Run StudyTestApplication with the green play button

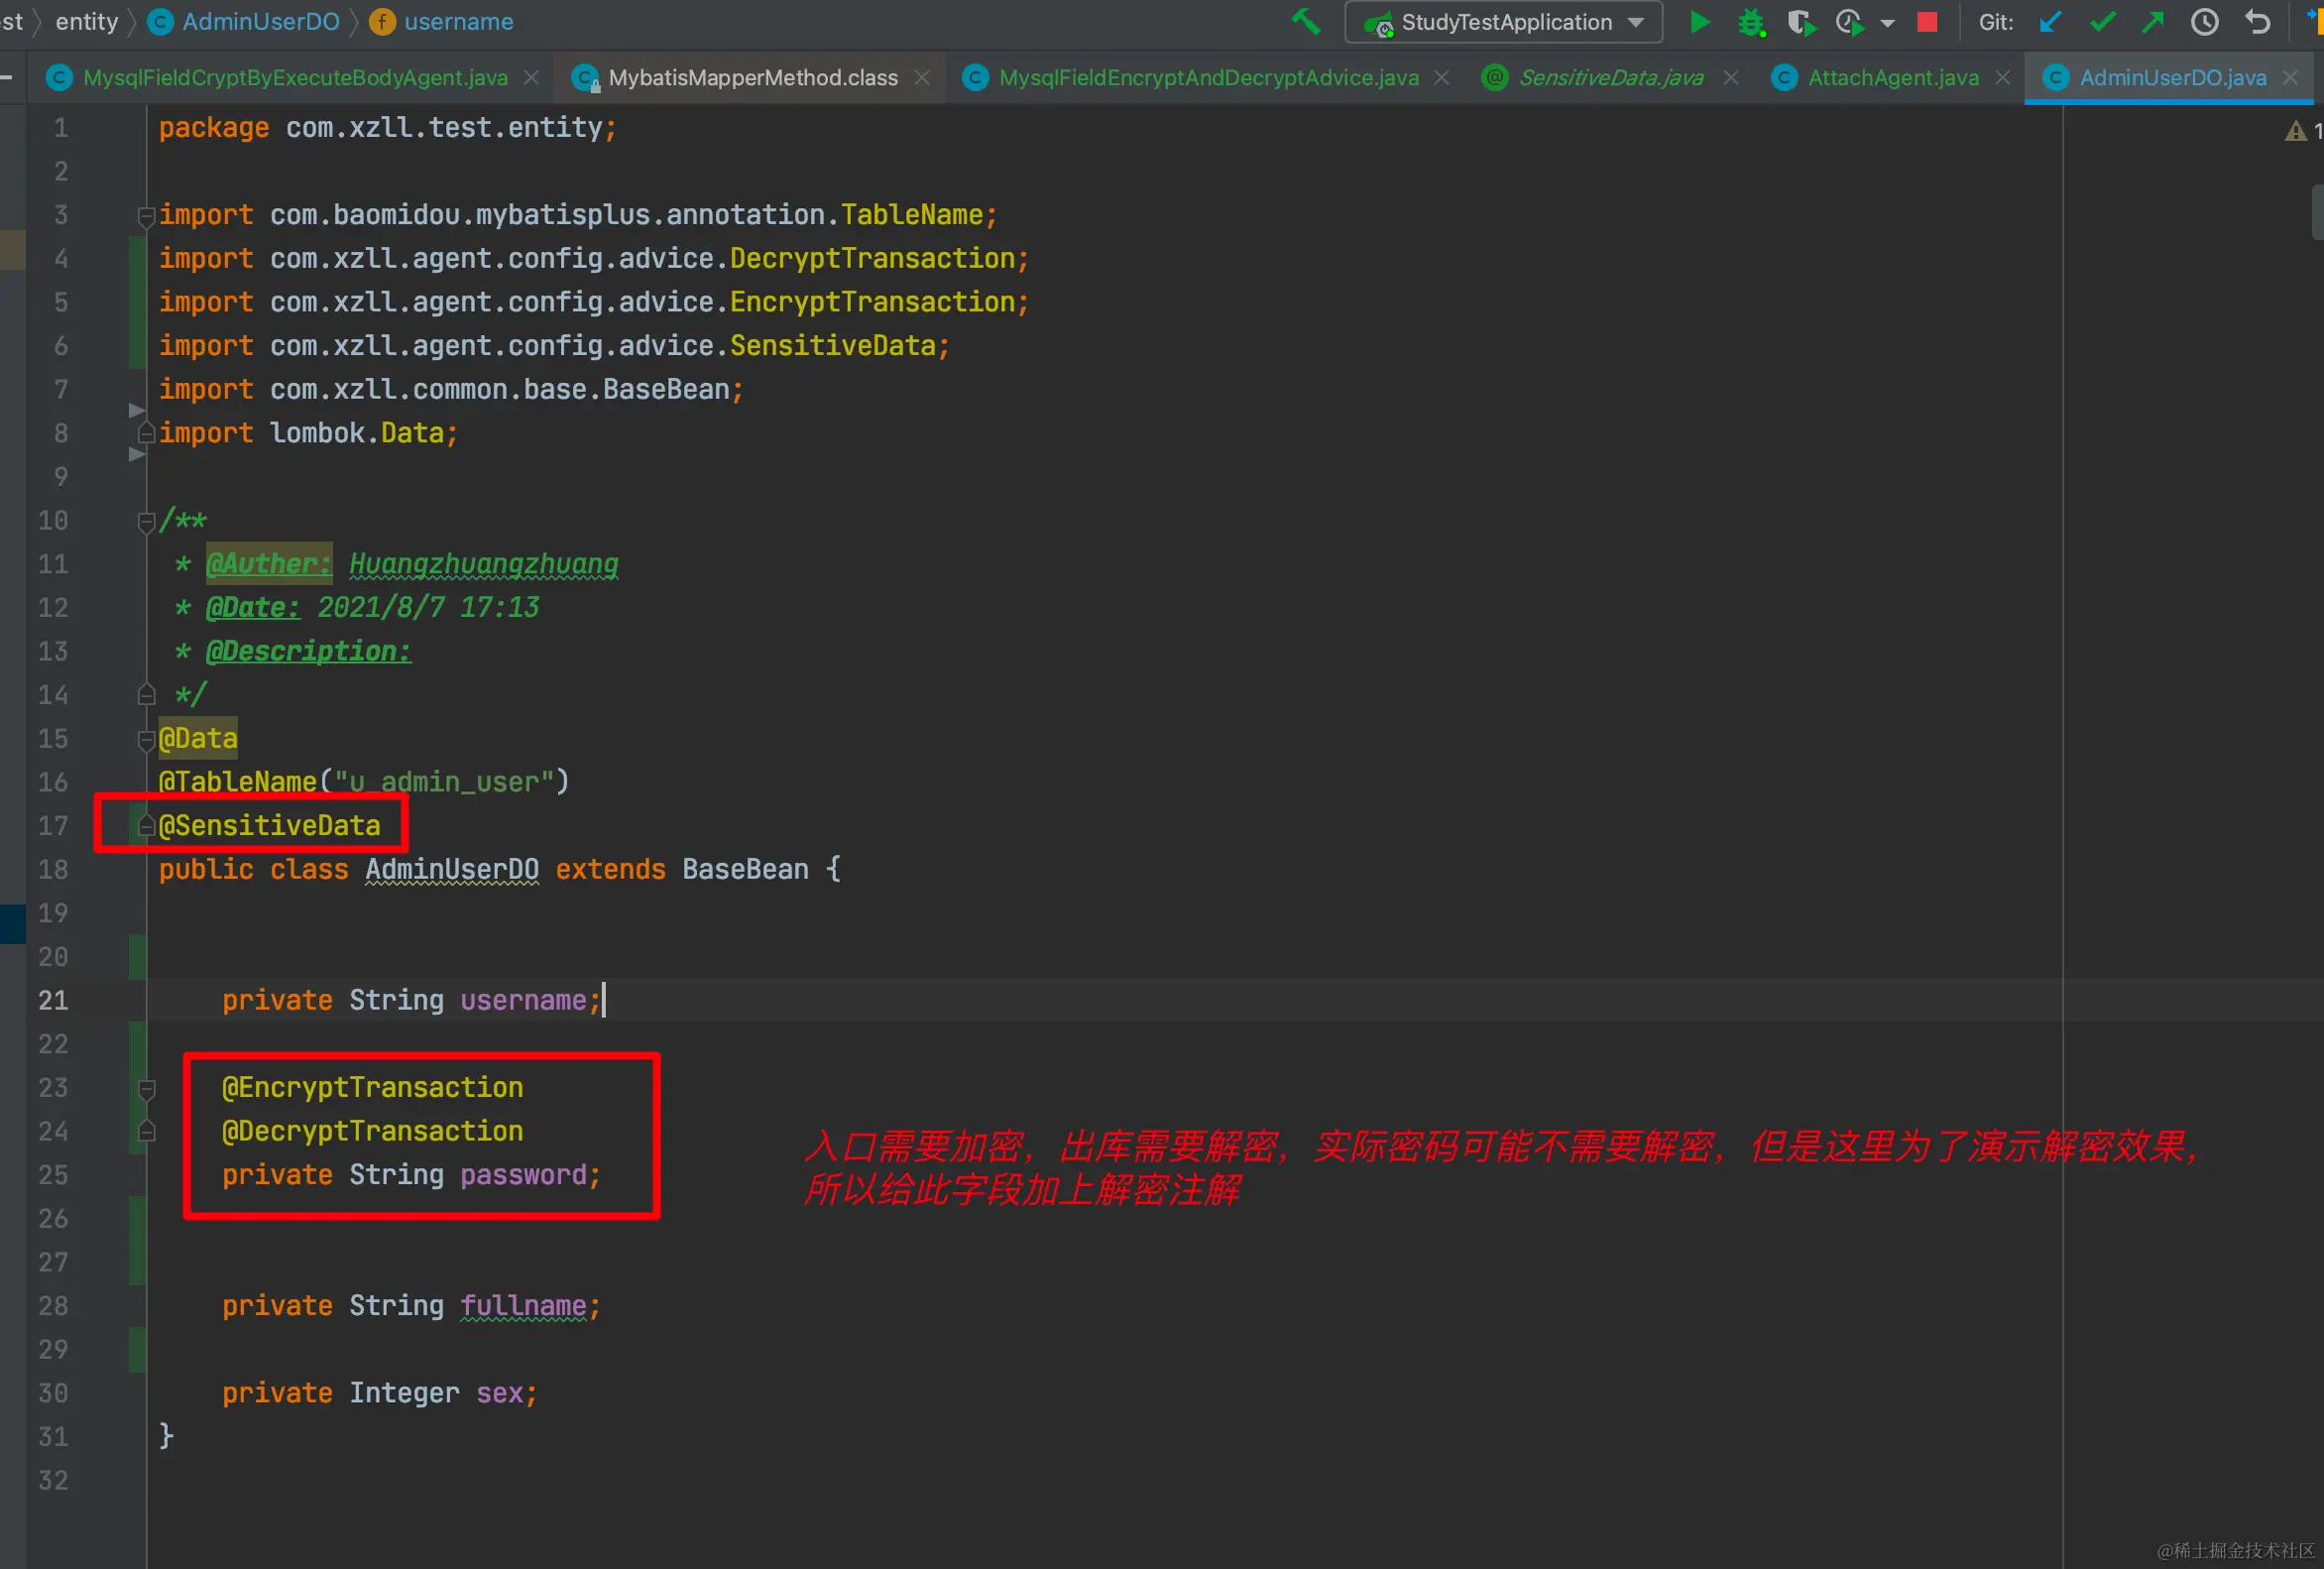pos(1699,22)
